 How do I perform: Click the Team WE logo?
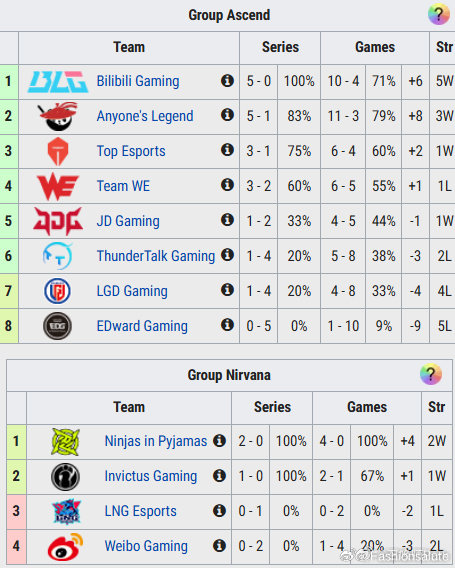pyautogui.click(x=58, y=186)
